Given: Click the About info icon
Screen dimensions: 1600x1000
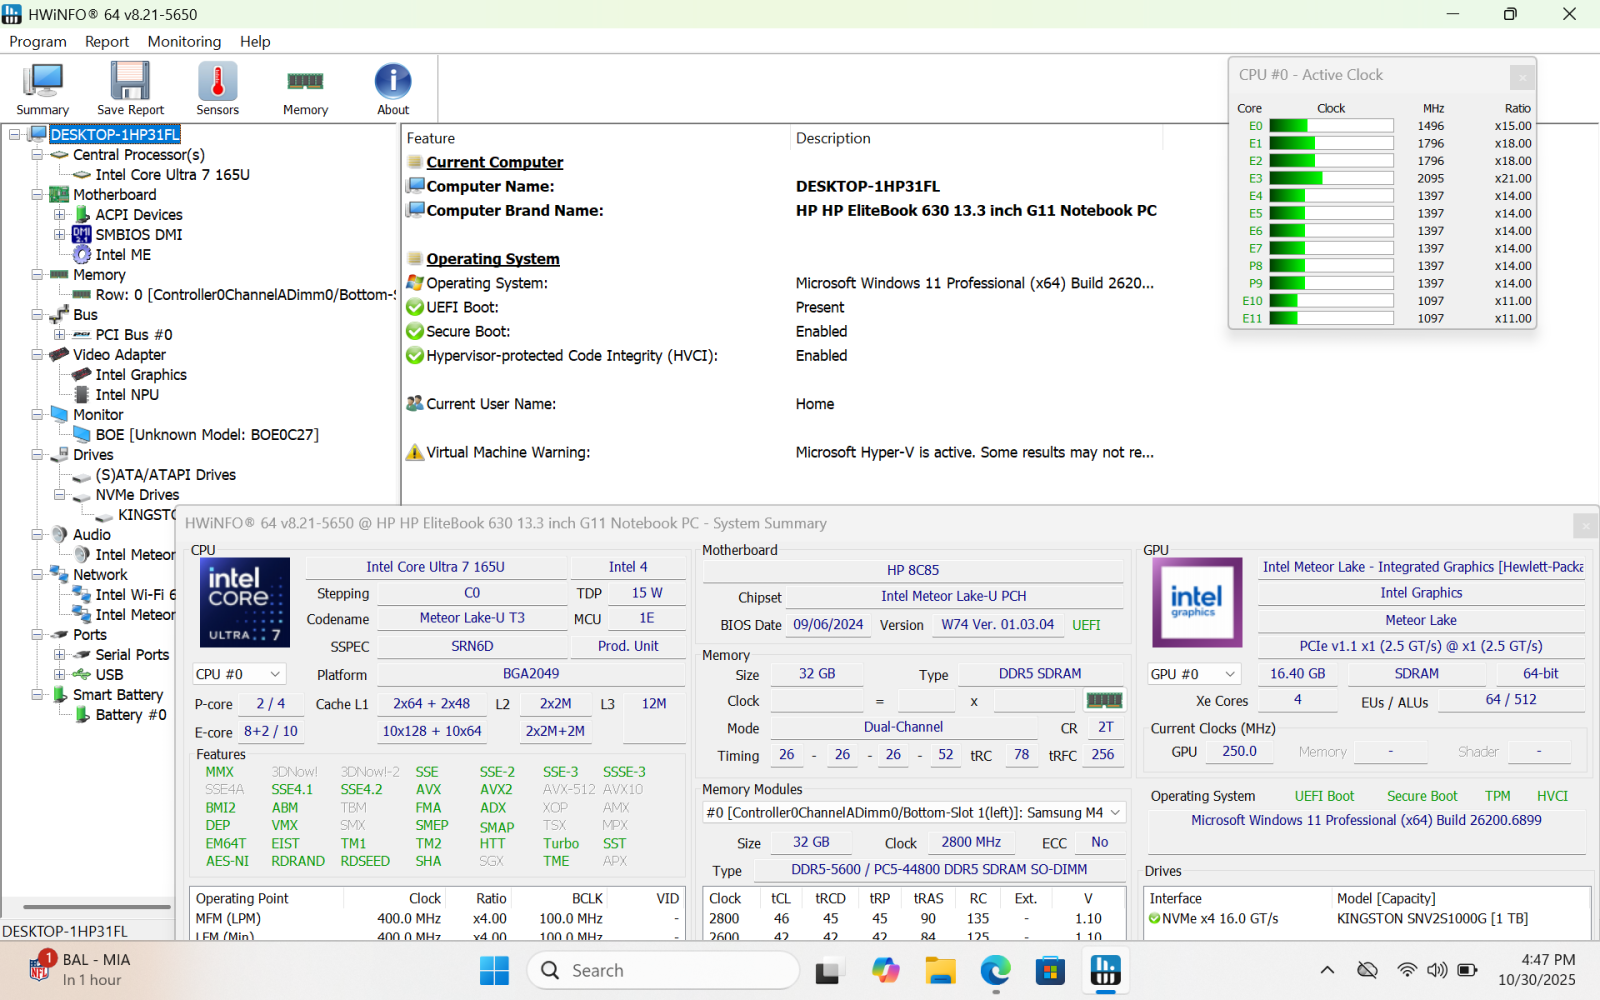Looking at the screenshot, I should (x=393, y=89).
